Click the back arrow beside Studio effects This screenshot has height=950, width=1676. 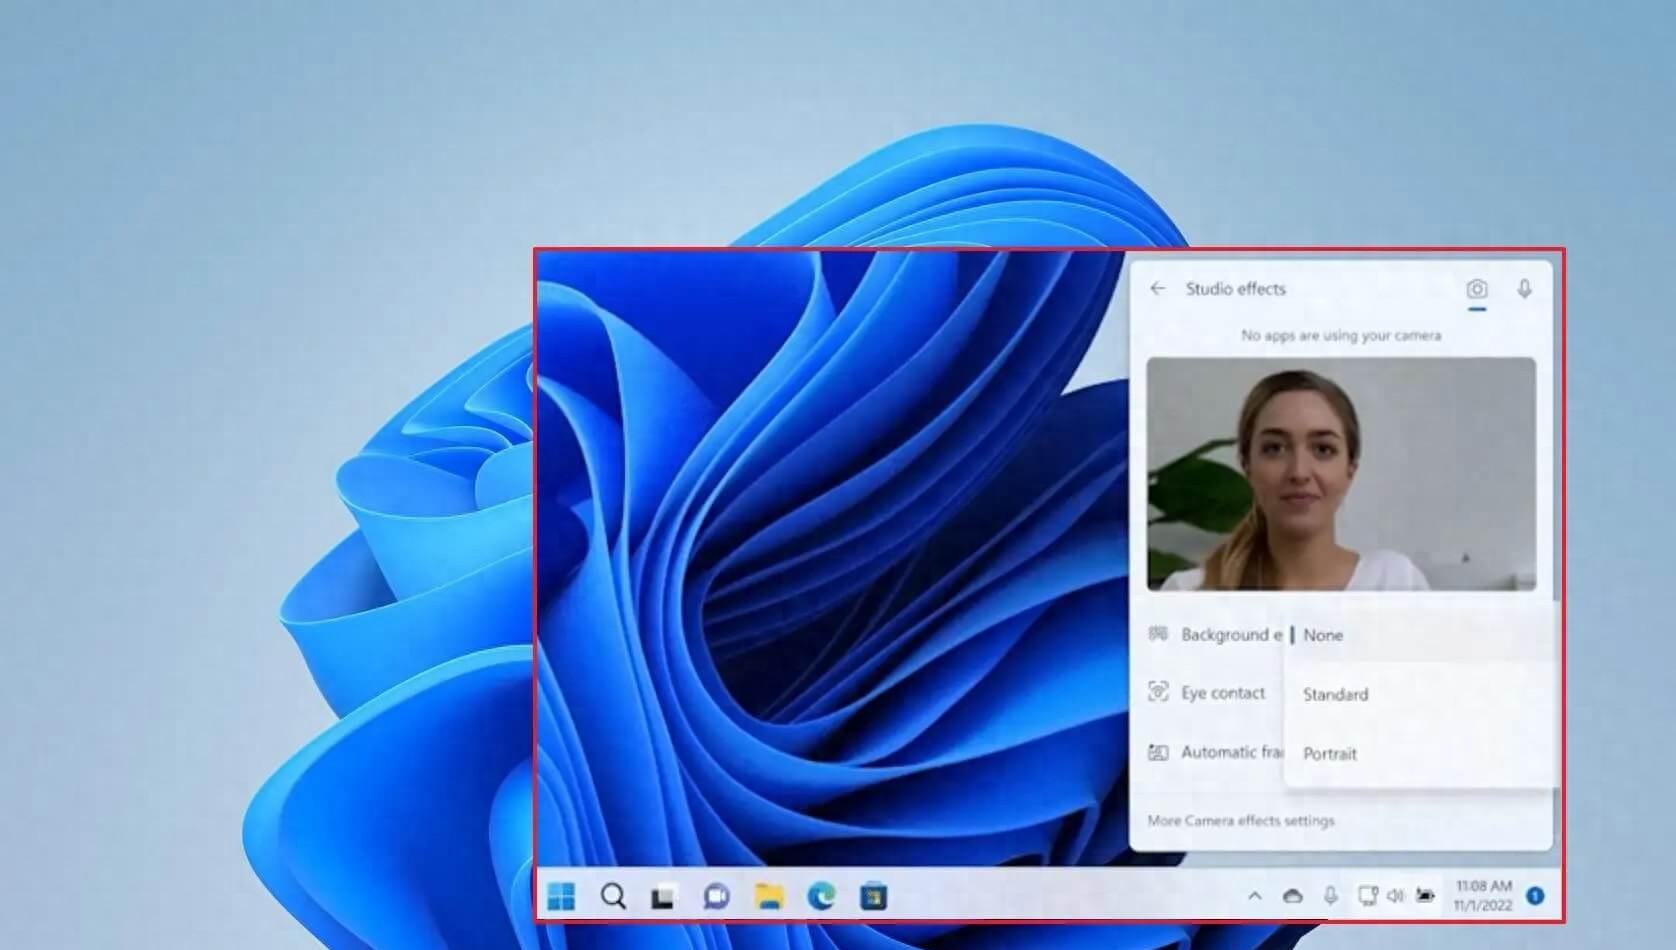tap(1158, 289)
